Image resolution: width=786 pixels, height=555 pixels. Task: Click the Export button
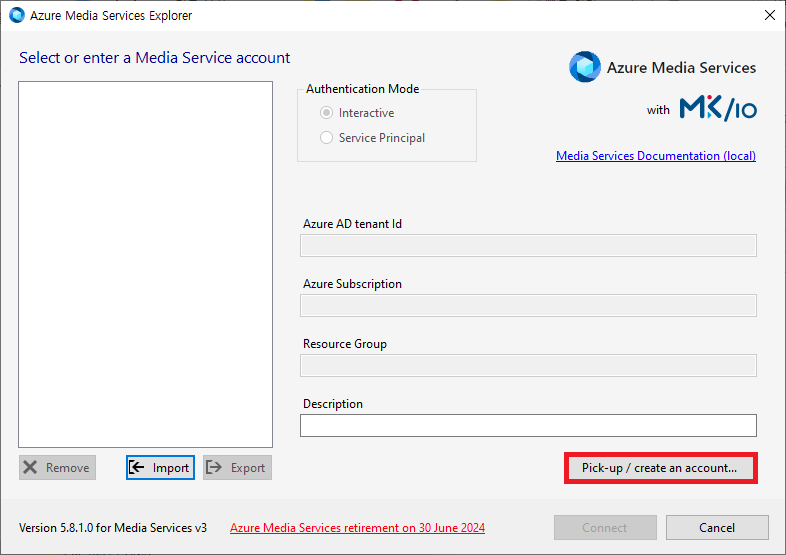[x=238, y=468]
